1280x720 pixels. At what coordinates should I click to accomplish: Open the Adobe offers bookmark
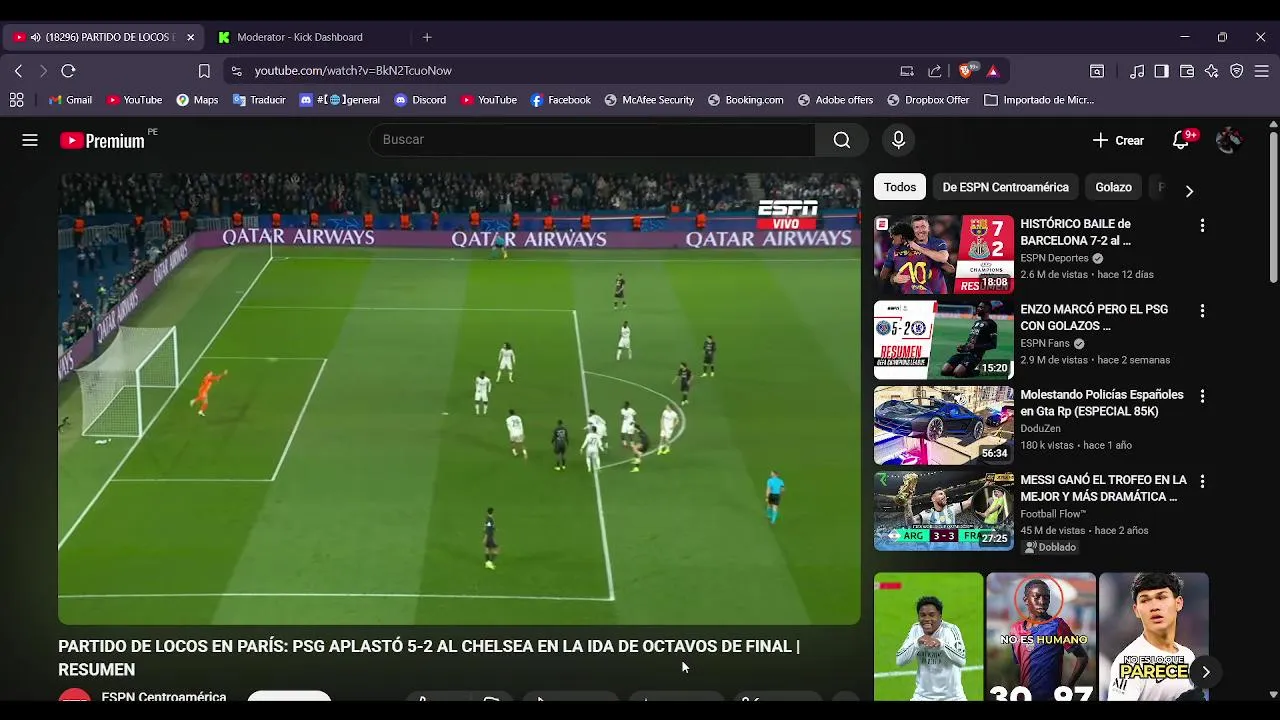point(835,100)
